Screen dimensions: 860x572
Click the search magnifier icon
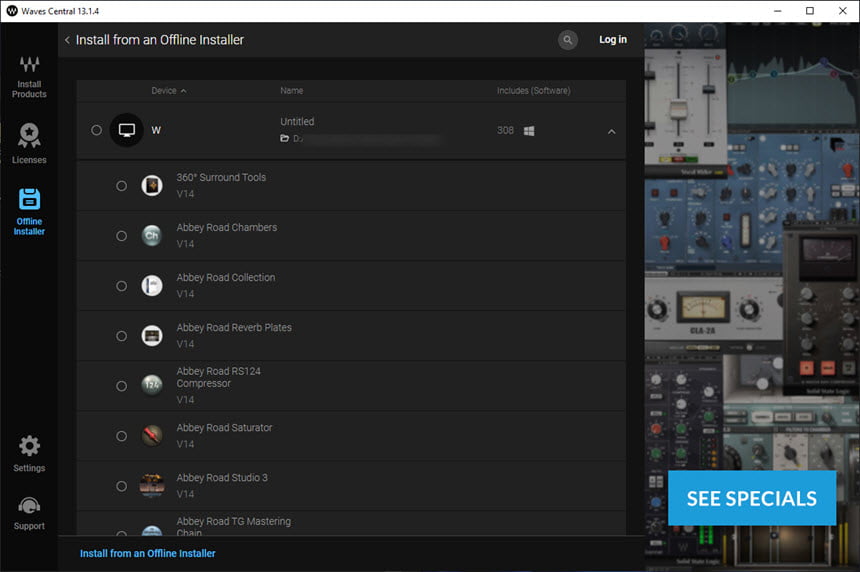click(x=568, y=39)
